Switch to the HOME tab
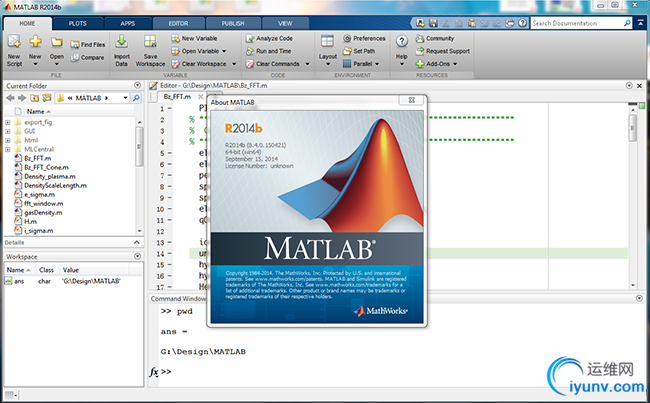 [27, 24]
